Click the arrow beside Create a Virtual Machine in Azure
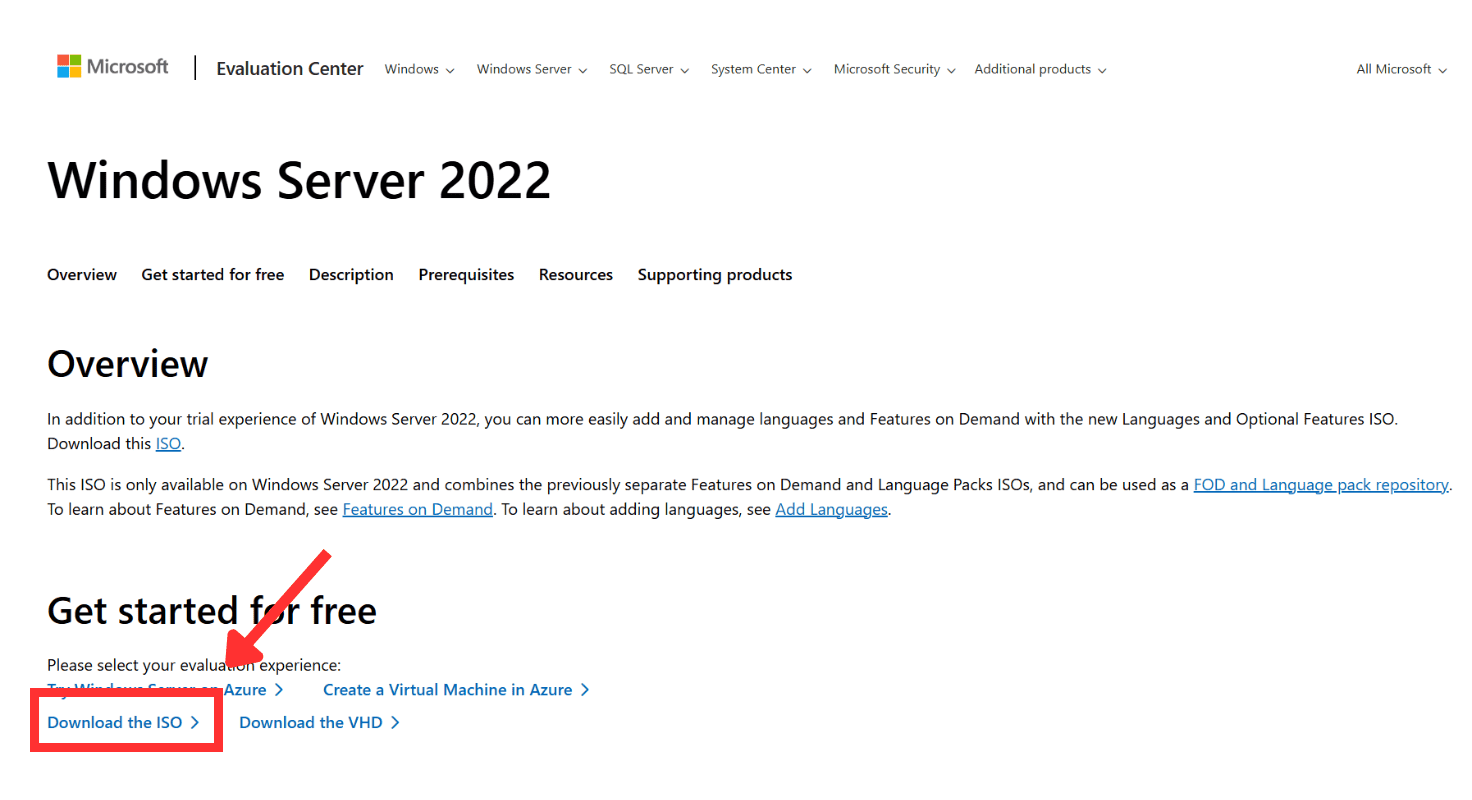1472x800 pixels. pyautogui.click(x=584, y=689)
